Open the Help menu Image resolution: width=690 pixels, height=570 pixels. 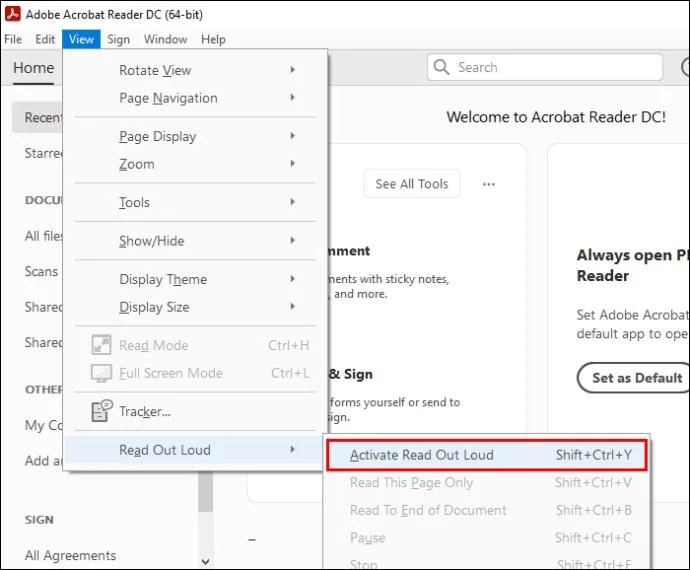pyautogui.click(x=213, y=39)
